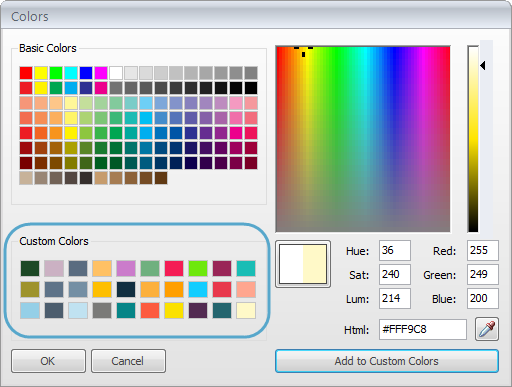
Task: Select dark purple custom color in third row
Action: click(x=198, y=310)
